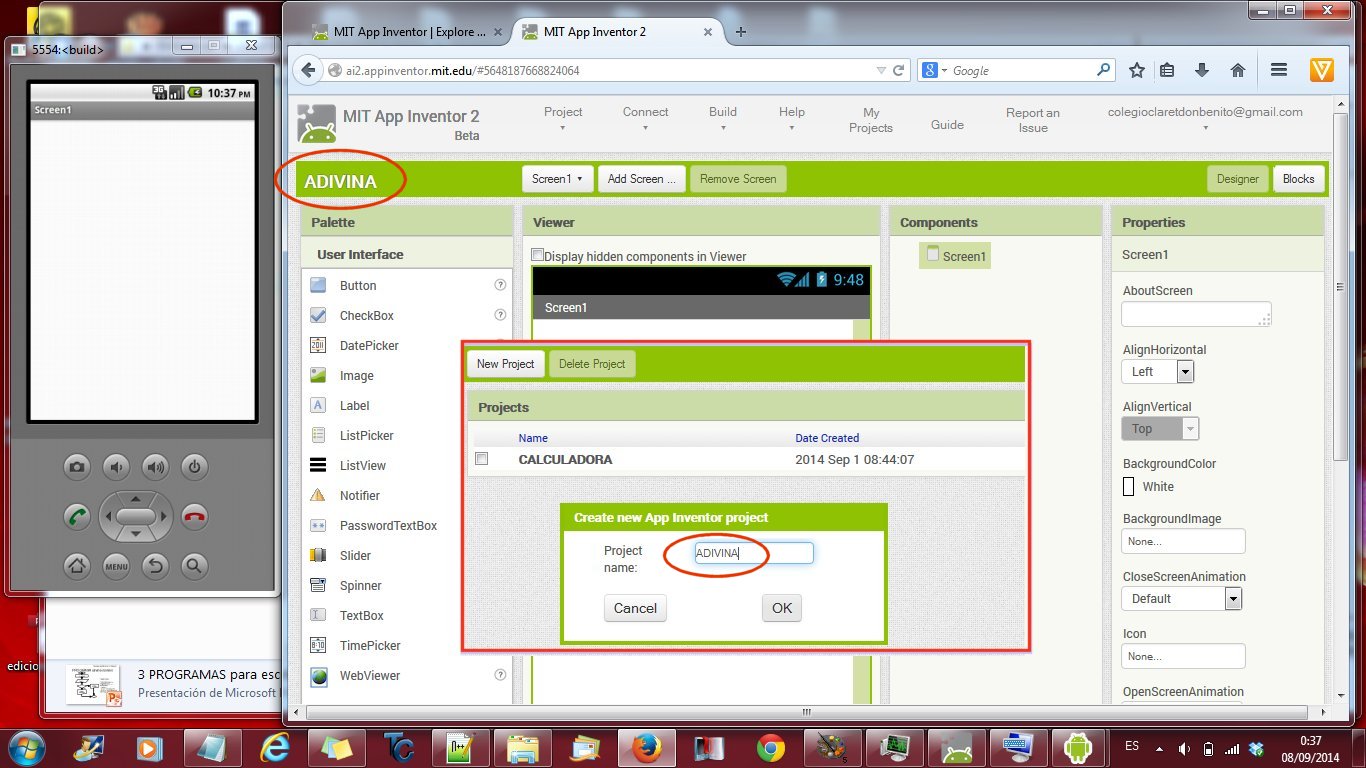Lower volume with the emulator's volume-down button

[x=117, y=466]
